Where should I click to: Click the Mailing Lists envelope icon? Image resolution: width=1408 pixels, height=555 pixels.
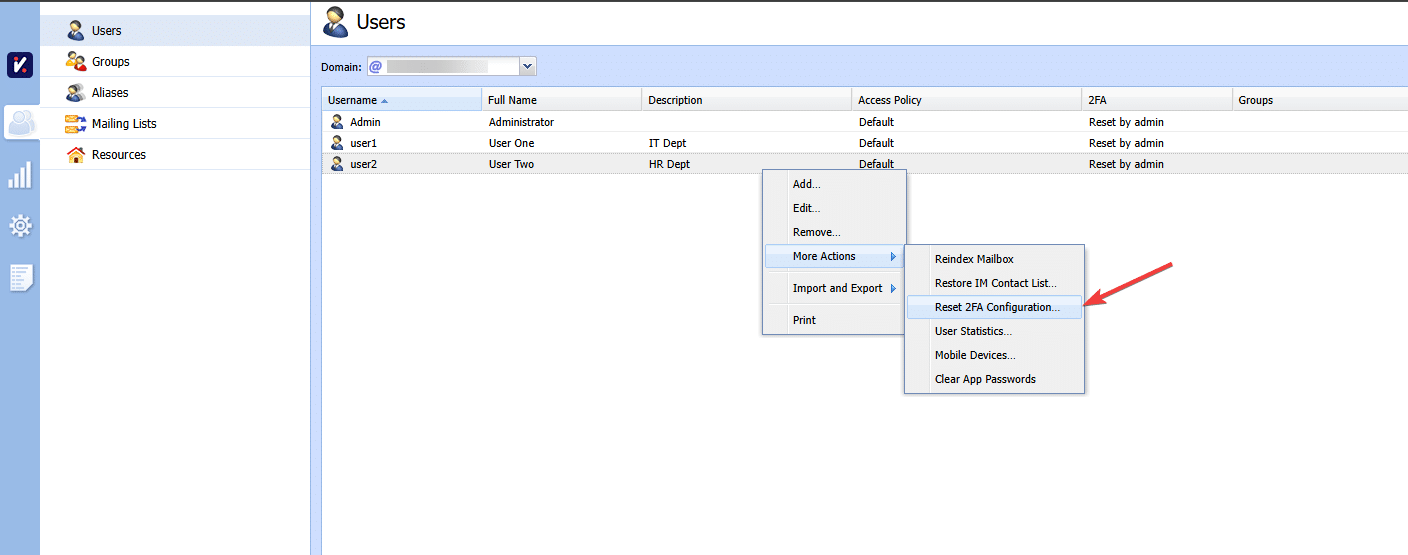76,124
